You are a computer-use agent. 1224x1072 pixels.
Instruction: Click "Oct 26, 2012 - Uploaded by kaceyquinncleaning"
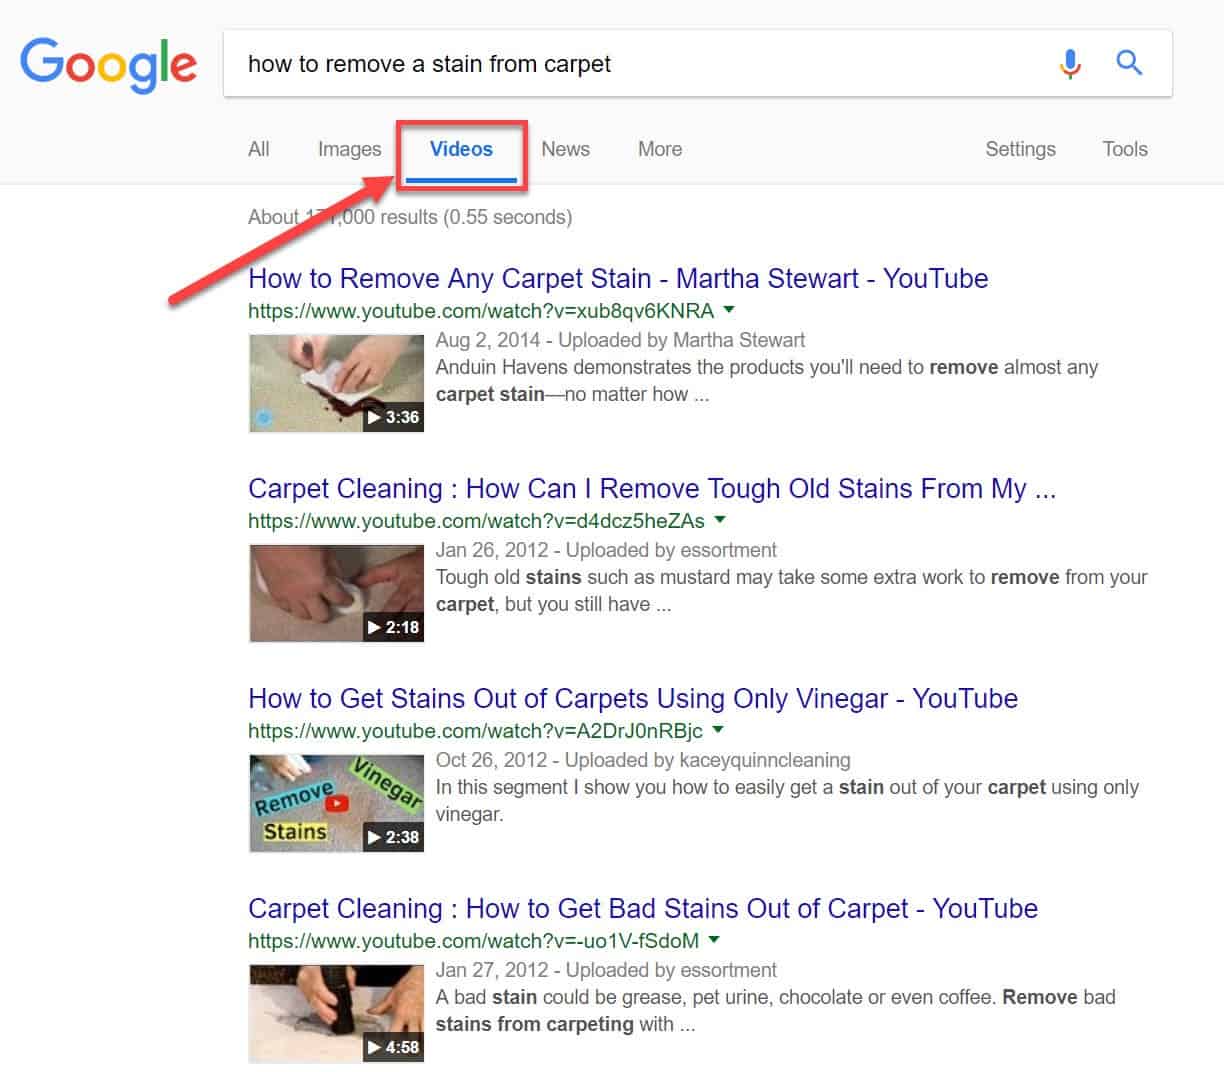[x=643, y=760]
